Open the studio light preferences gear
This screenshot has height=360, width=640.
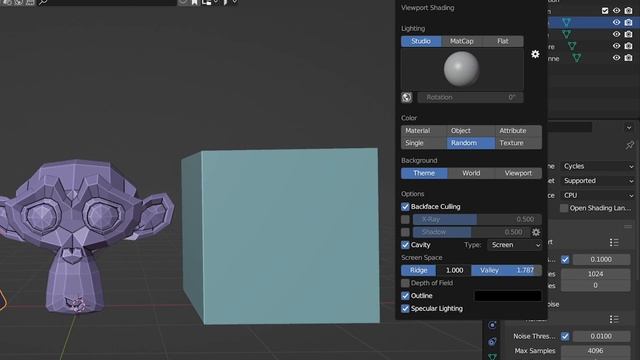tap(535, 54)
